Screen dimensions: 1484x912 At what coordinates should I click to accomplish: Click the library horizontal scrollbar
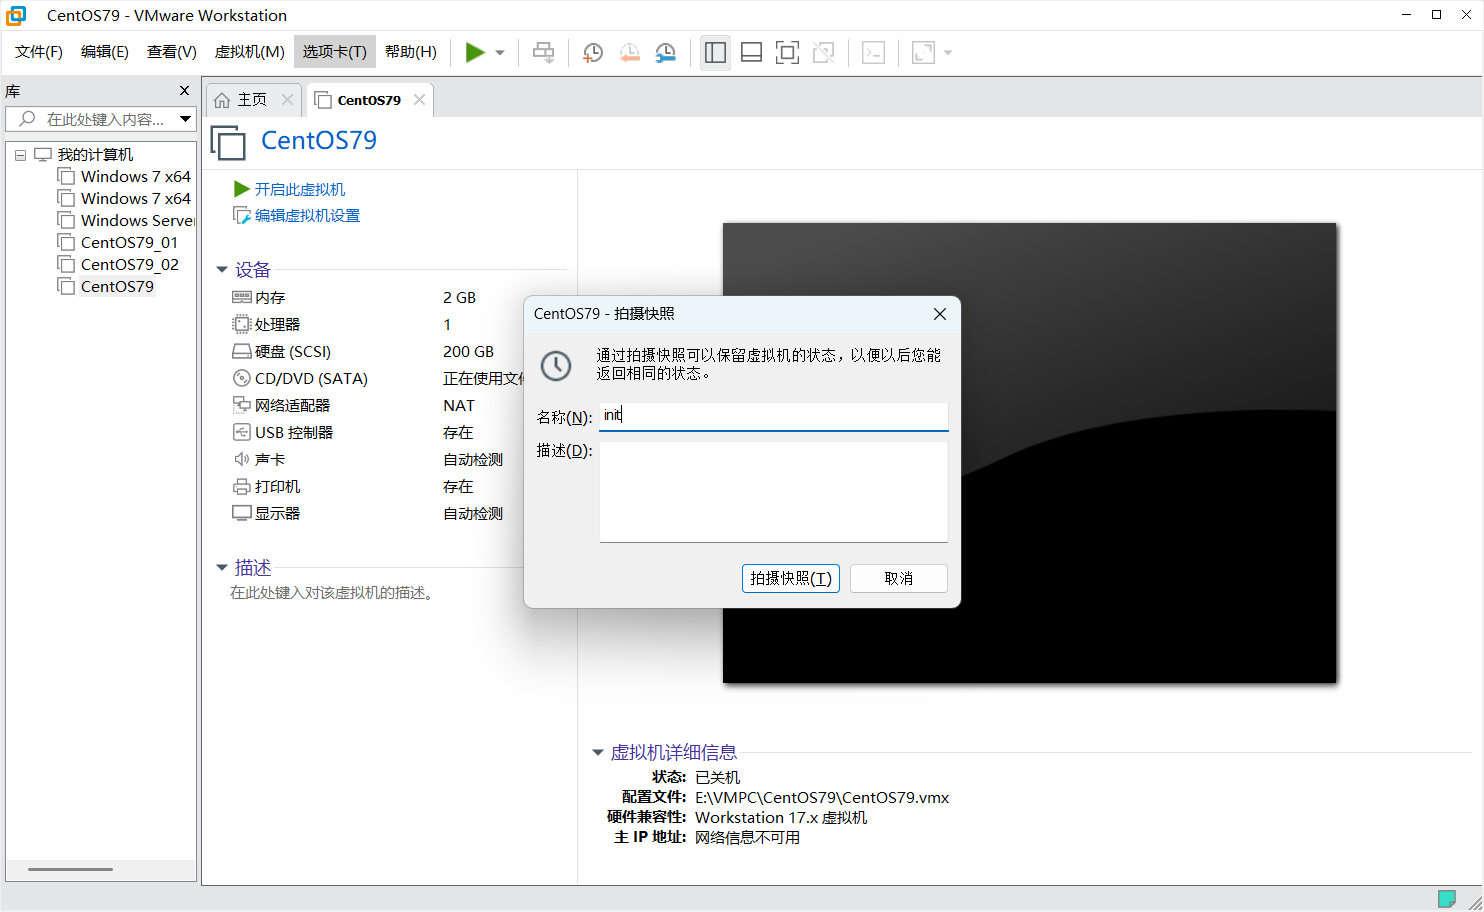(x=70, y=869)
